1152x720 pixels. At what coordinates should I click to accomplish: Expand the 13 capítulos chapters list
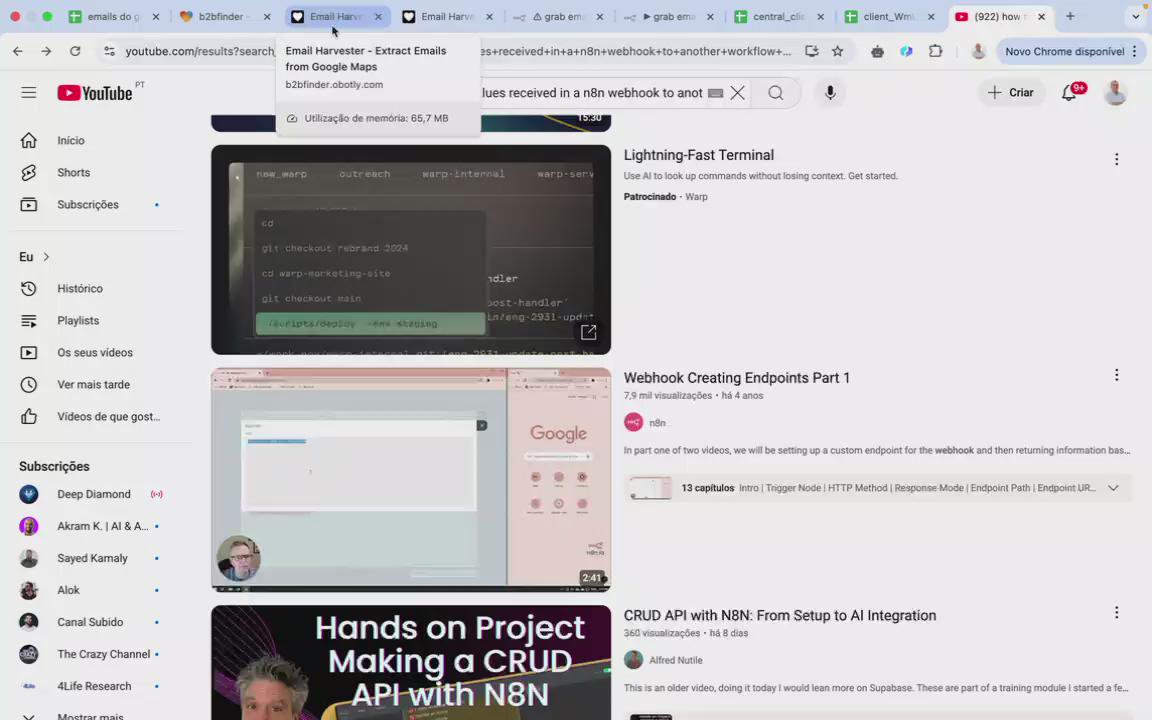pyautogui.click(x=1114, y=488)
